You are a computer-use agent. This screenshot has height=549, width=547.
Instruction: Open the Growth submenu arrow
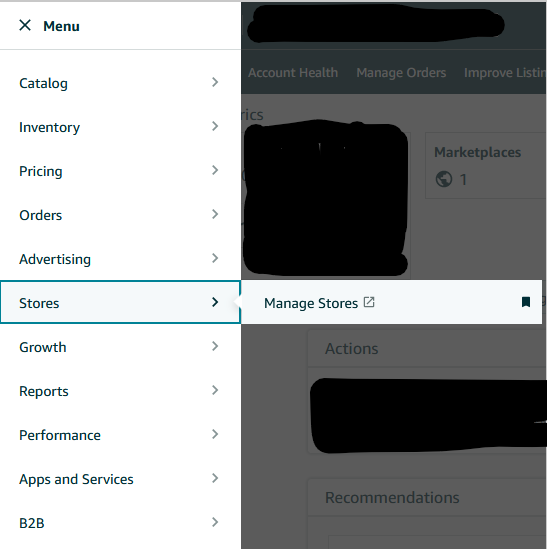click(215, 346)
